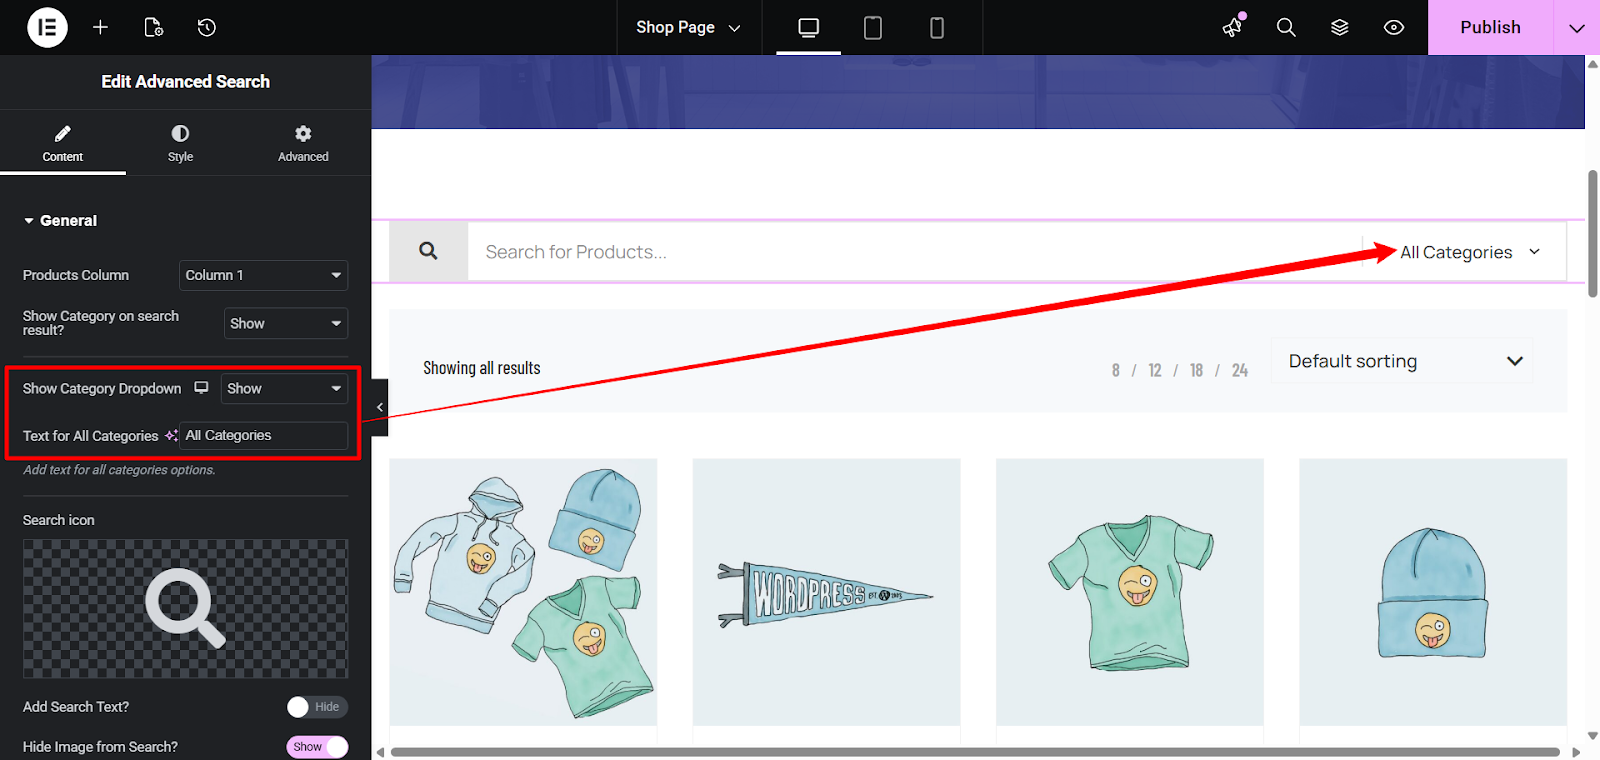Click the Elementor logo icon
1600x760 pixels.
[x=47, y=27]
